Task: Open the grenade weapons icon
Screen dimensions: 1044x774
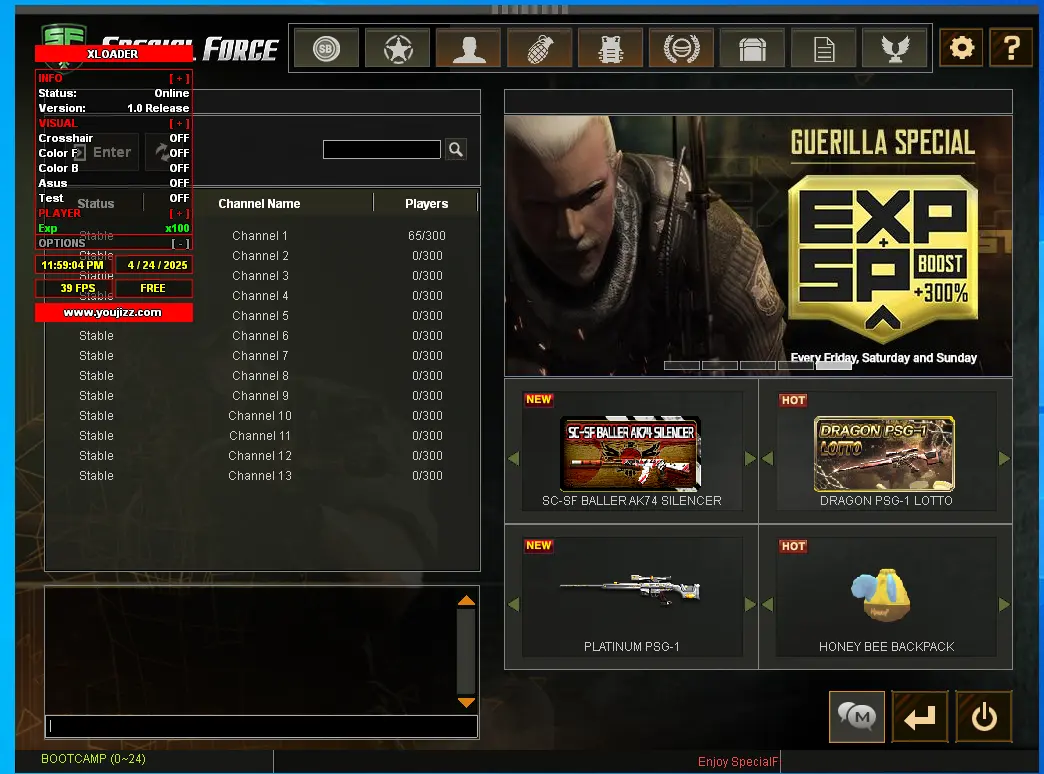Action: (540, 49)
